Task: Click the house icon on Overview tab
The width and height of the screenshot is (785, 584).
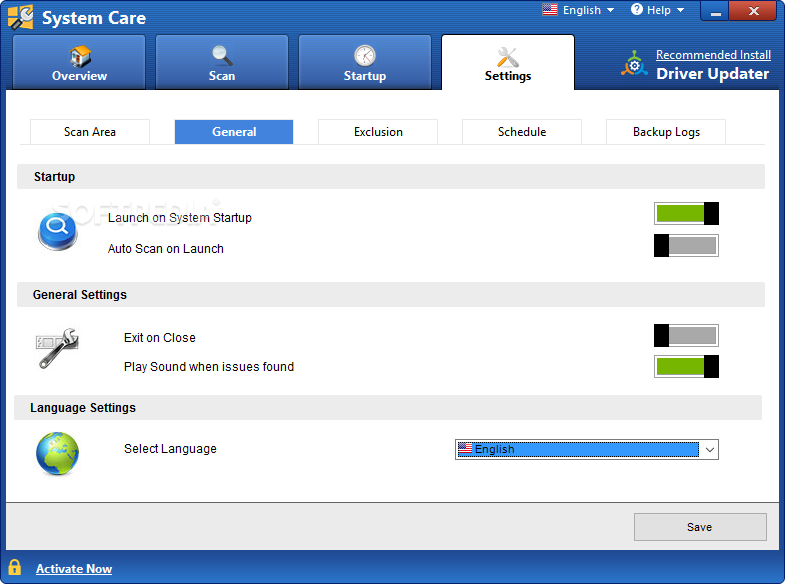Action: (x=80, y=56)
